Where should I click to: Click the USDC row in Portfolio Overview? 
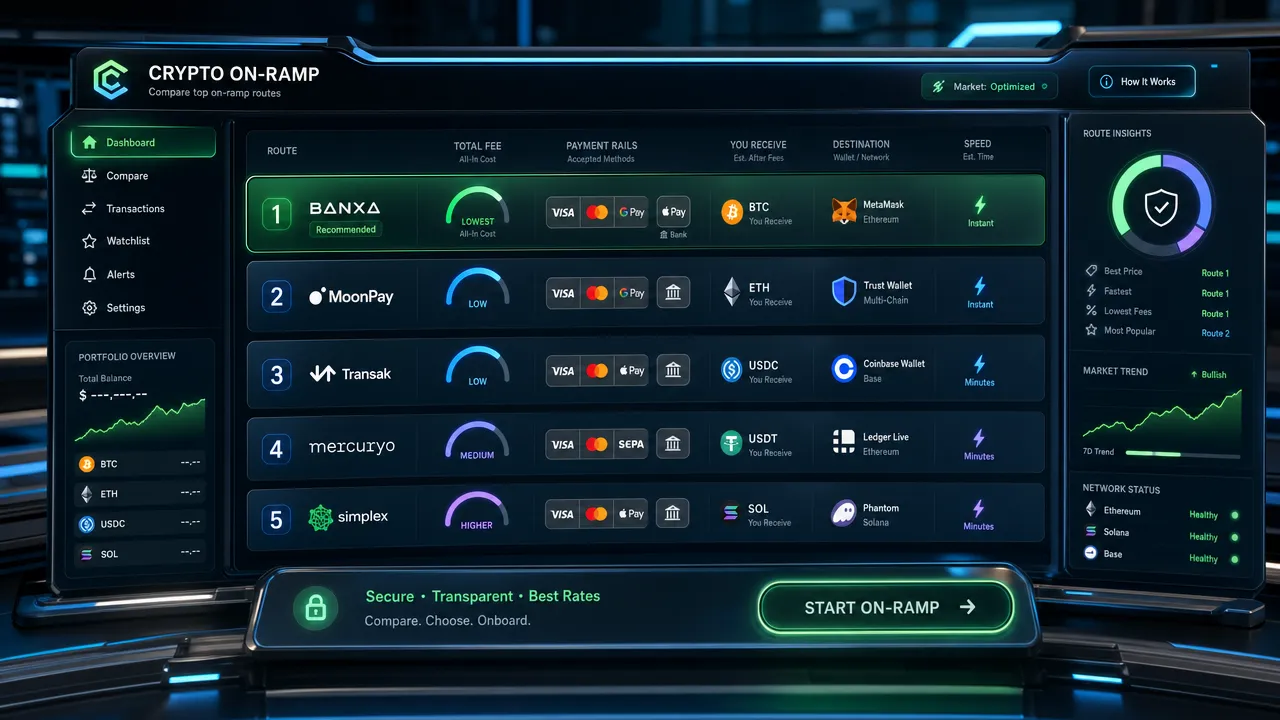tap(140, 524)
